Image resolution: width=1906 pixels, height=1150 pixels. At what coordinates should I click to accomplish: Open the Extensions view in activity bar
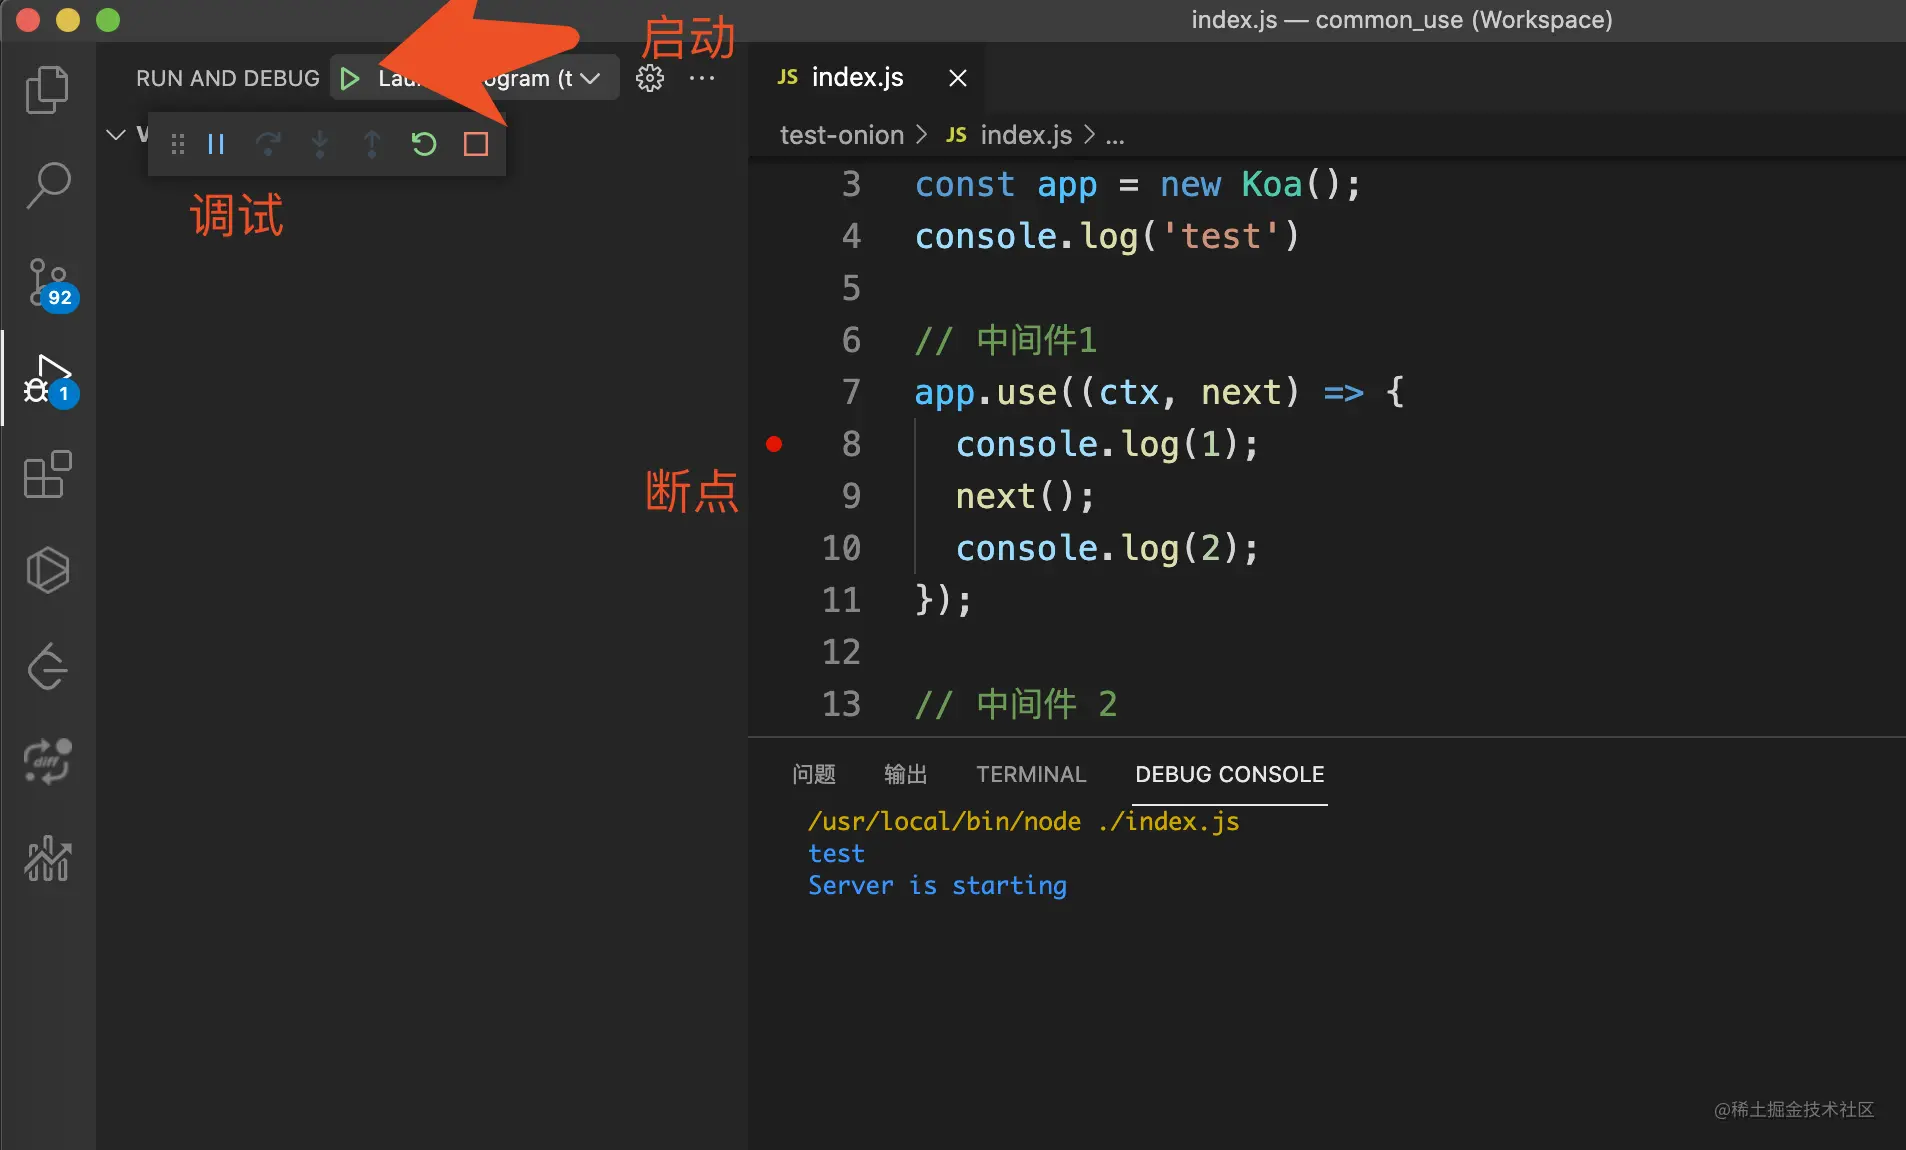[x=47, y=474]
